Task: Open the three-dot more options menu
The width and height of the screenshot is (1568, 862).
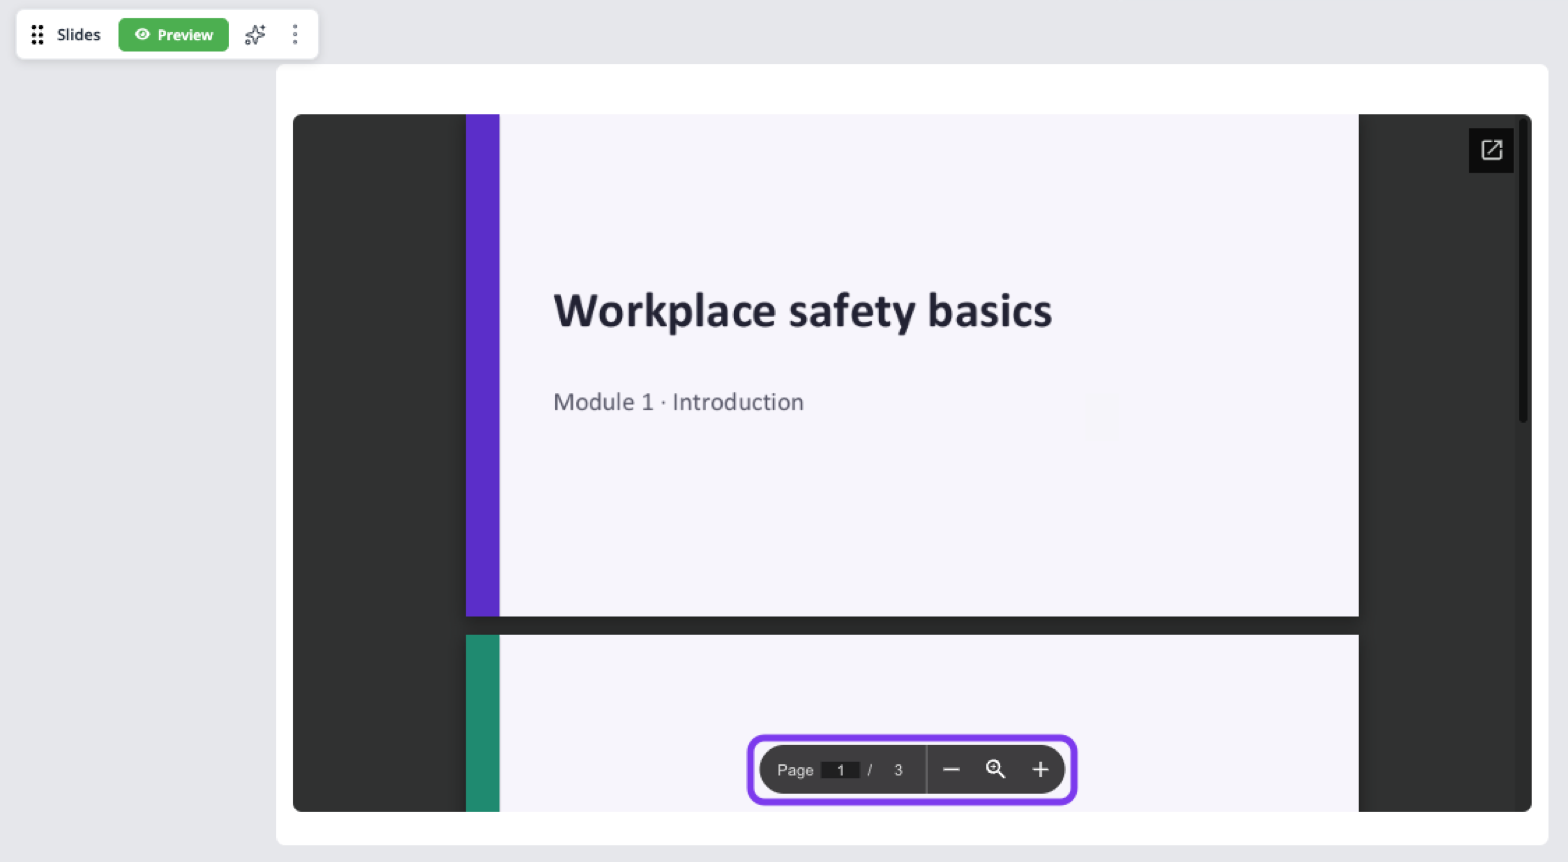Action: [295, 35]
